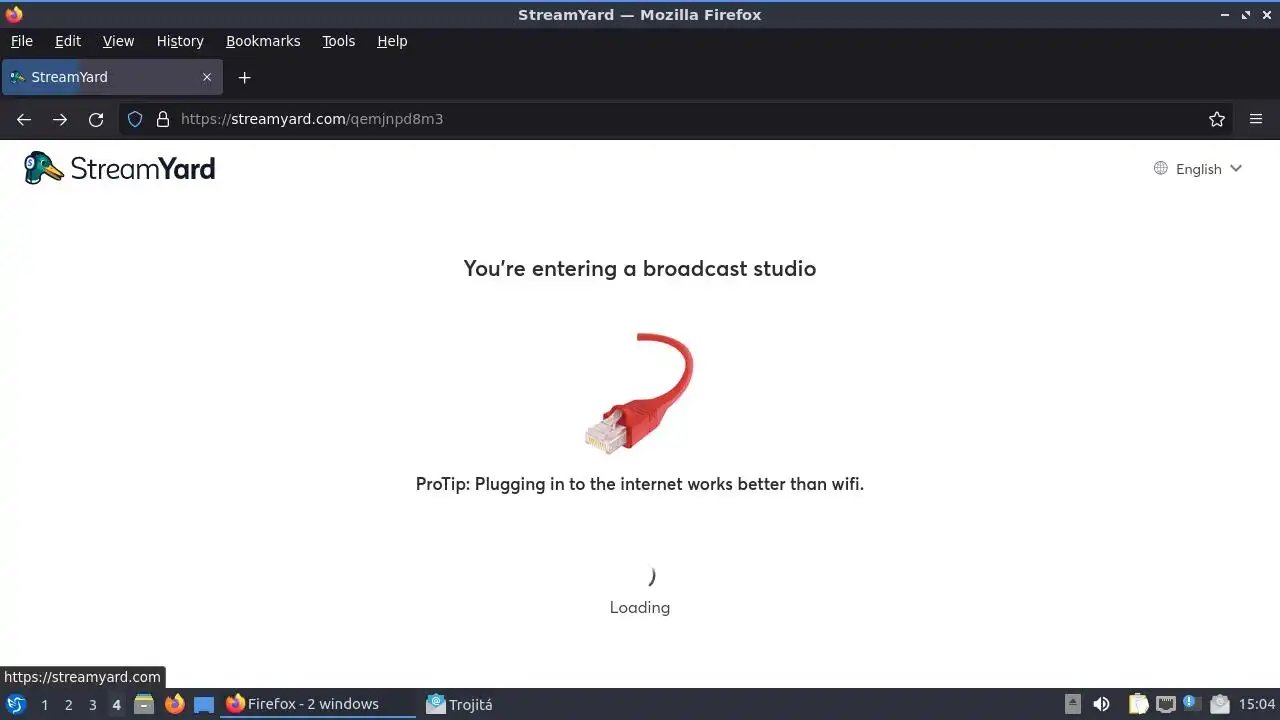Open the removable media tray icon

pos(1072,704)
